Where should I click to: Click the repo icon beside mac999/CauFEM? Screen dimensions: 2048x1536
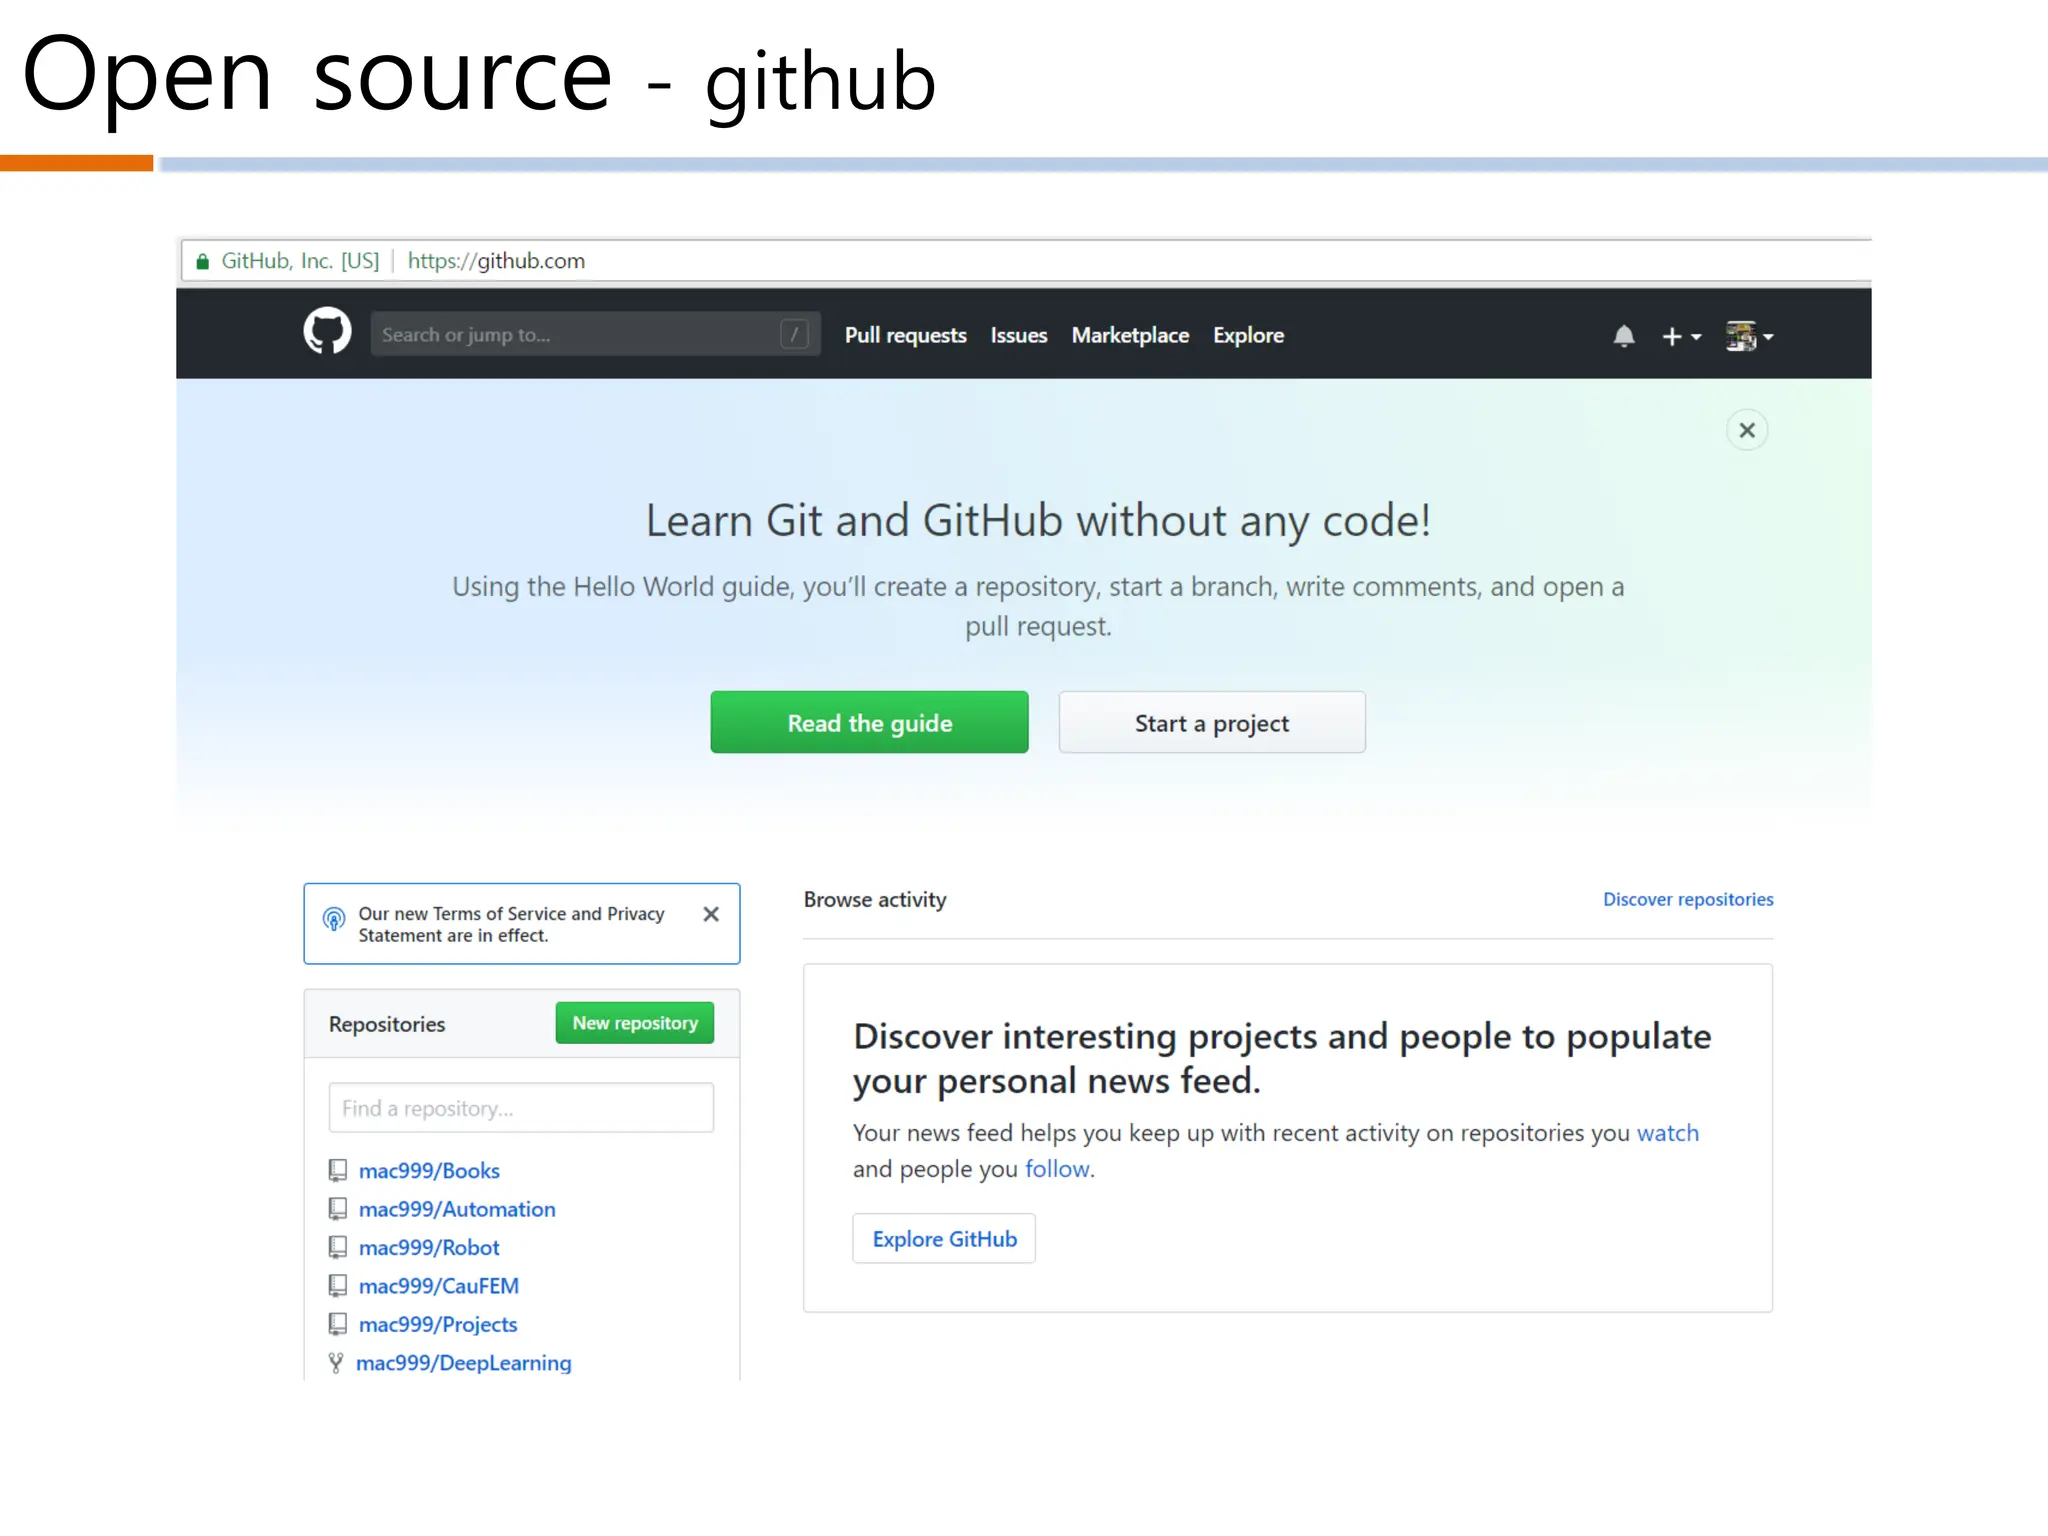tap(338, 1286)
